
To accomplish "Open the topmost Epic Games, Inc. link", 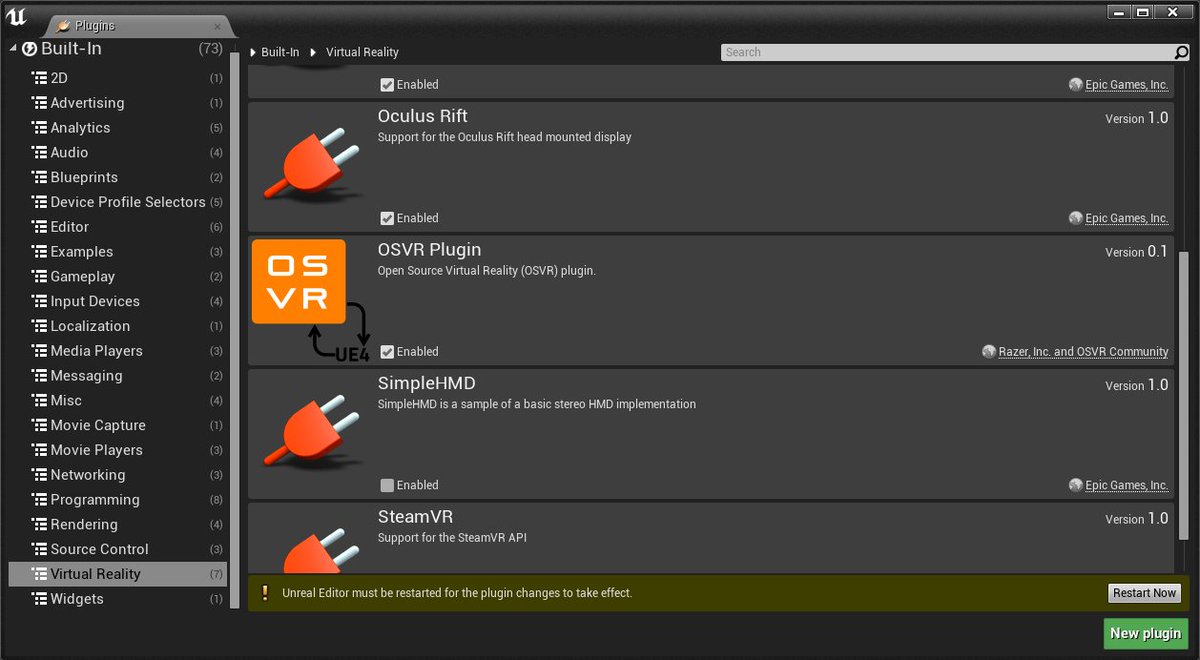I will (1127, 85).
